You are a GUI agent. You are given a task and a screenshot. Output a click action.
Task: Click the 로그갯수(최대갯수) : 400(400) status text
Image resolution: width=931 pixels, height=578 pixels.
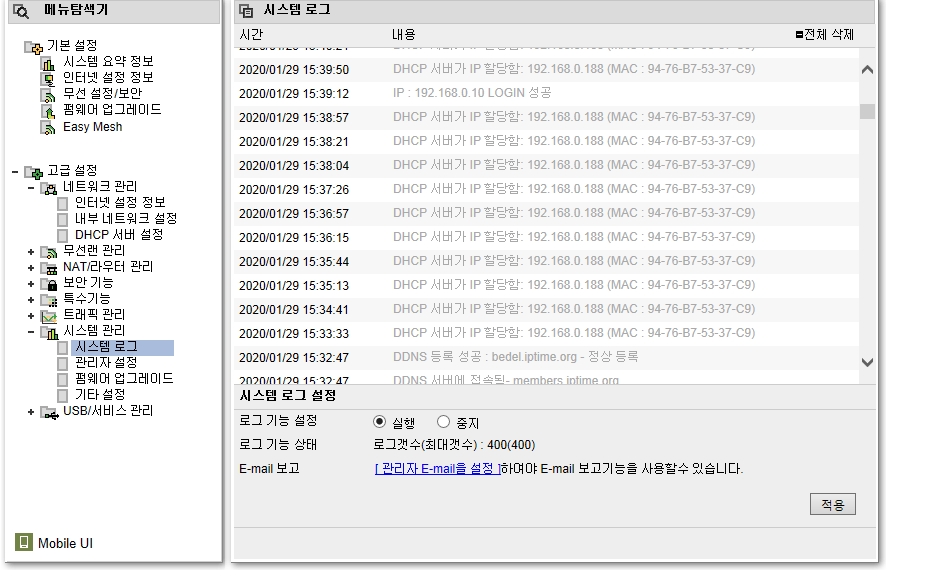point(454,445)
